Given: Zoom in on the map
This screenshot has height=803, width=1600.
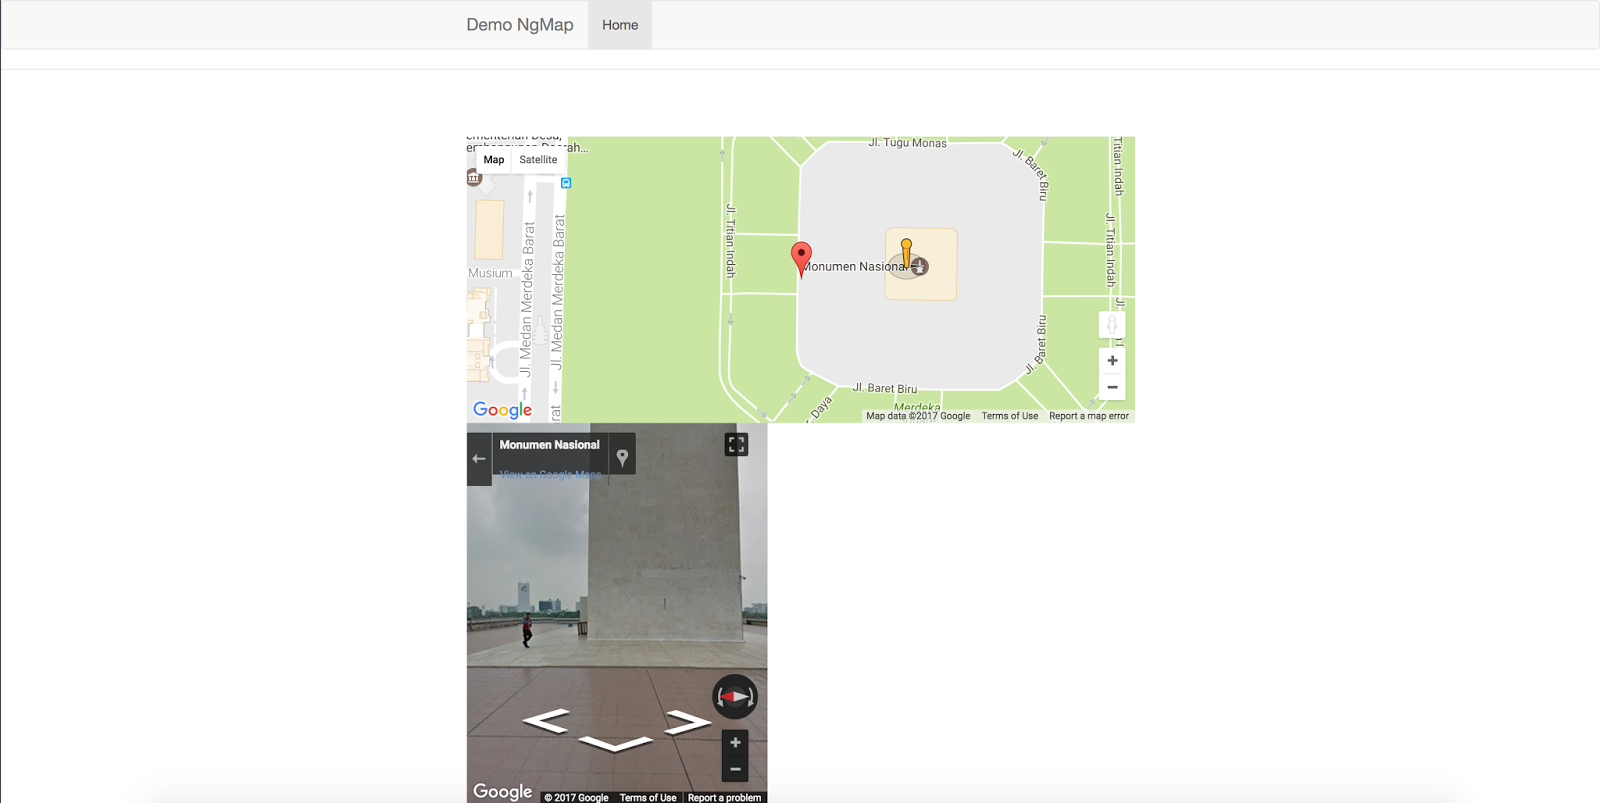Looking at the screenshot, I should 1112,361.
